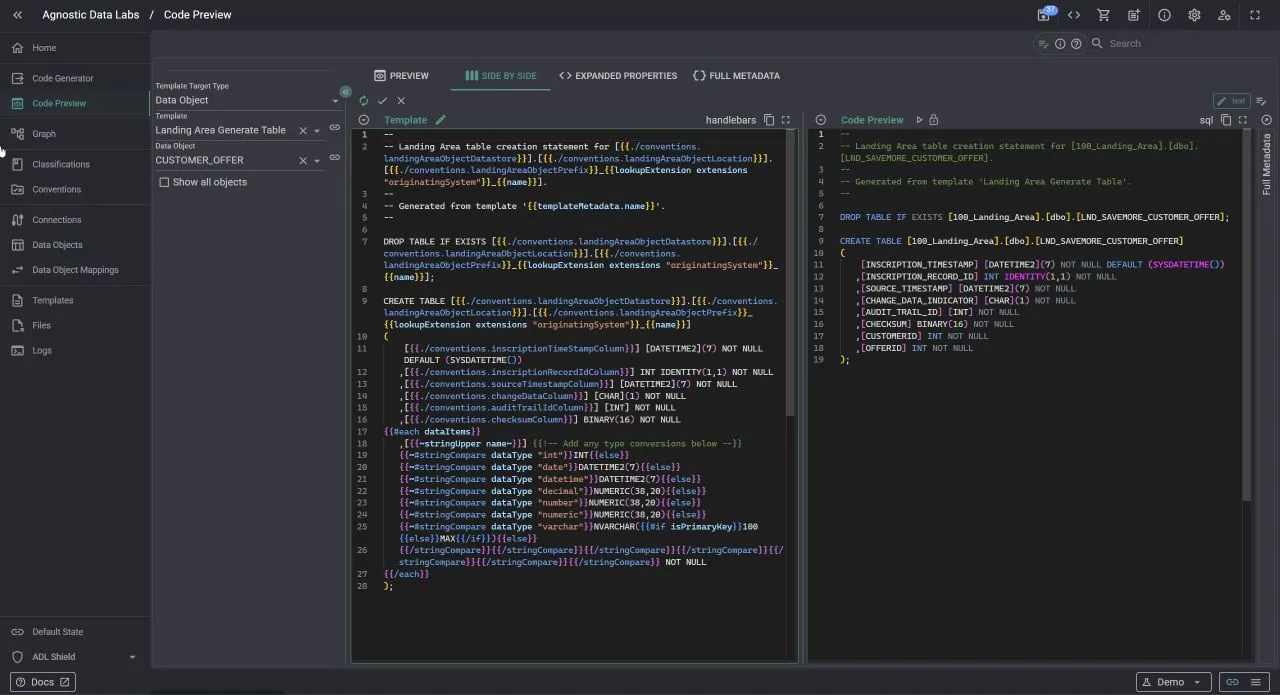Toggle the lines menu button in bottom bar
The width and height of the screenshot is (1280, 695).
tap(1255, 682)
